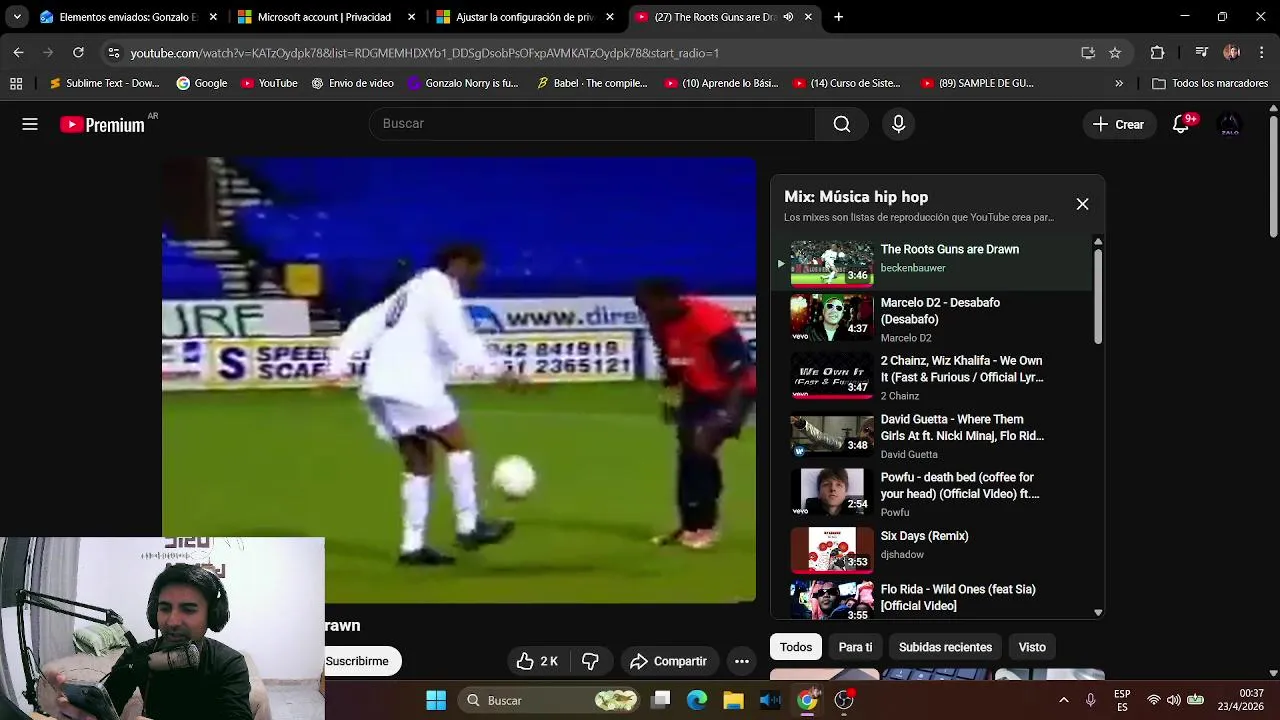
Task: Open YouTube bookmark
Action: (x=269, y=83)
